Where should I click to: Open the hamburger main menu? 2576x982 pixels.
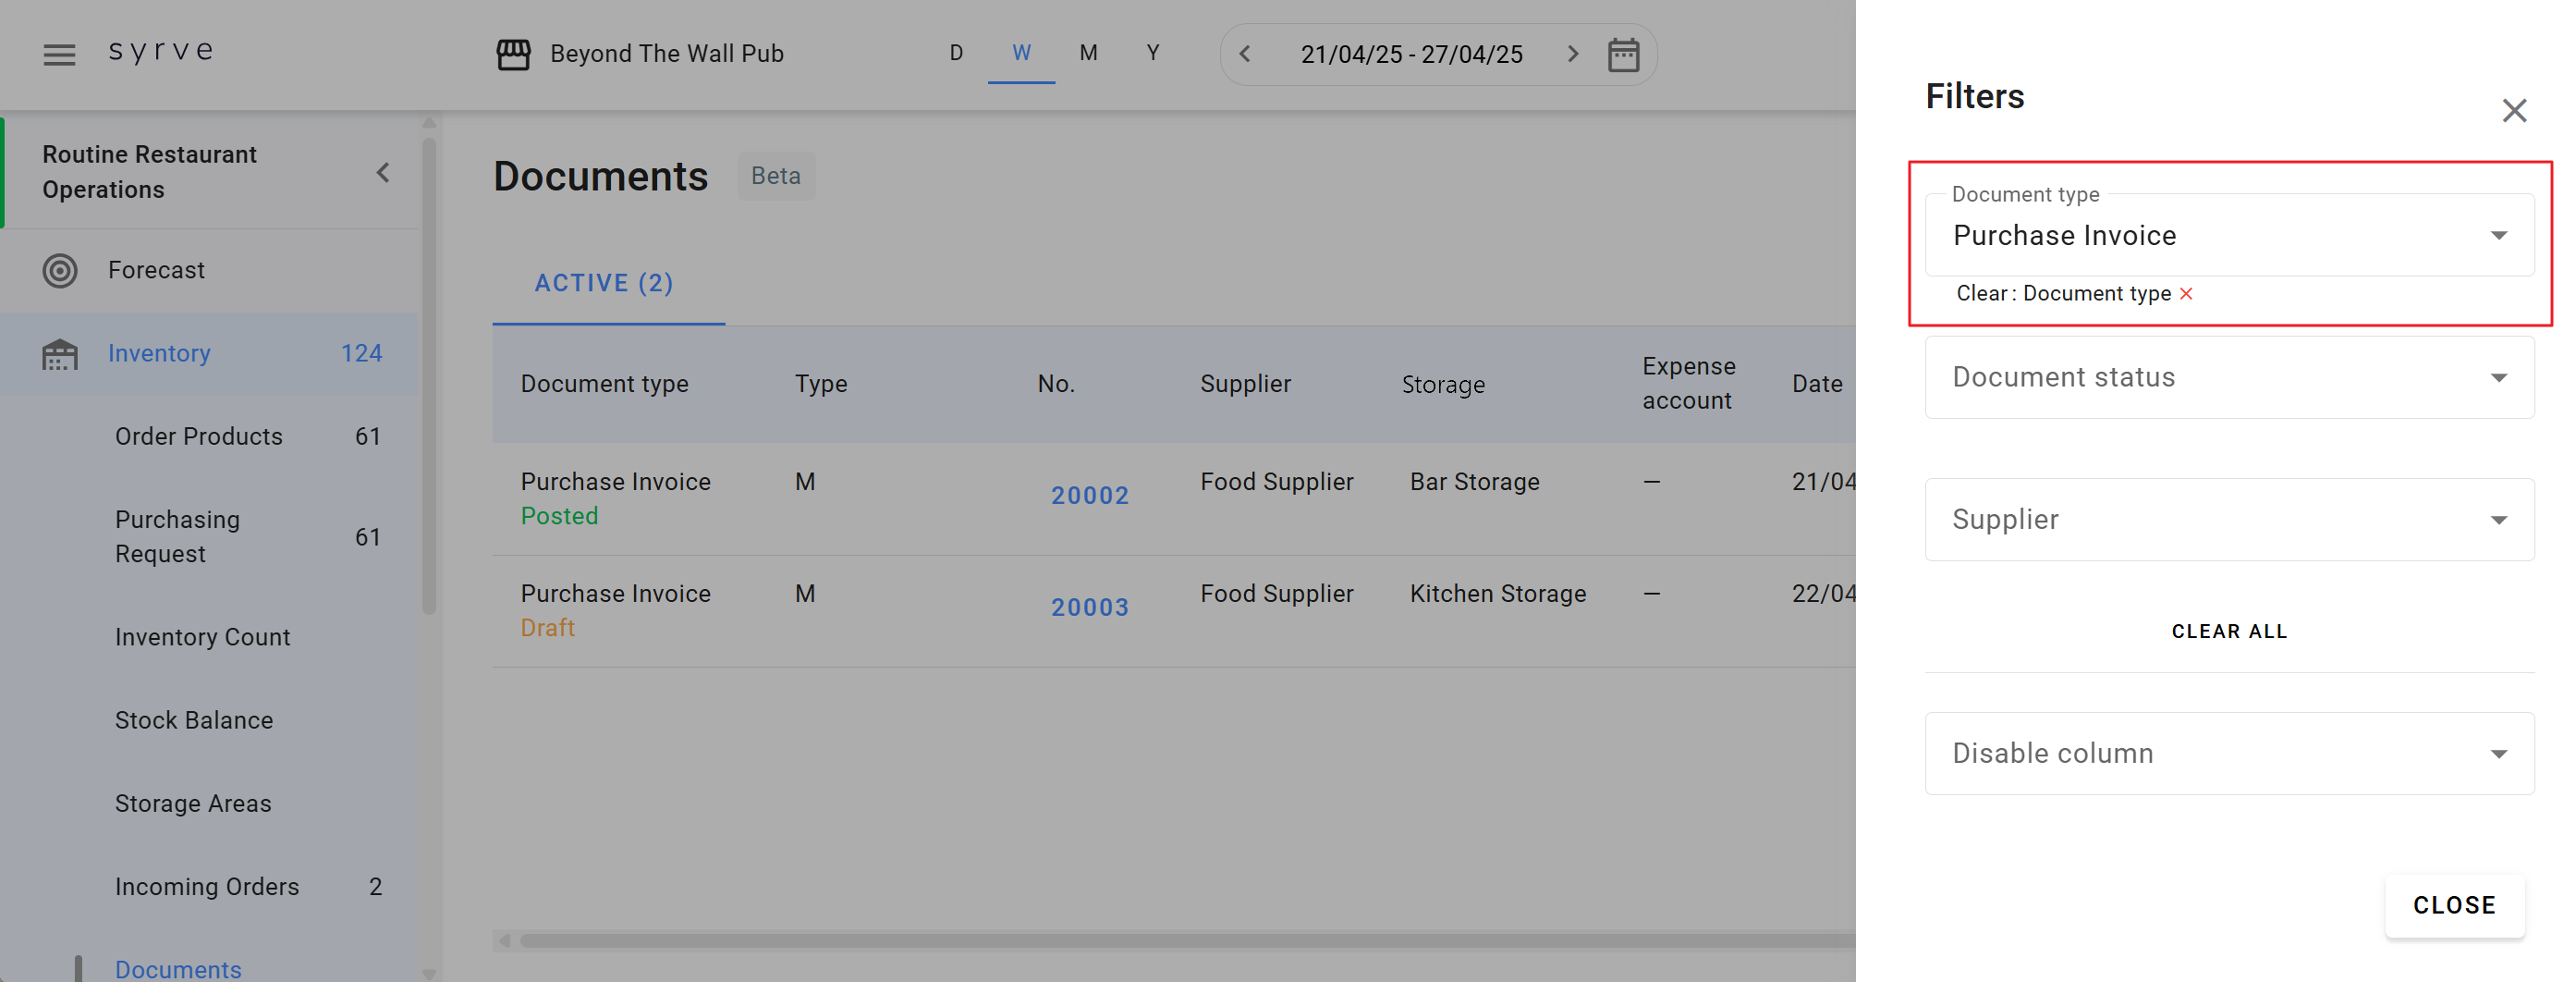click(x=59, y=54)
